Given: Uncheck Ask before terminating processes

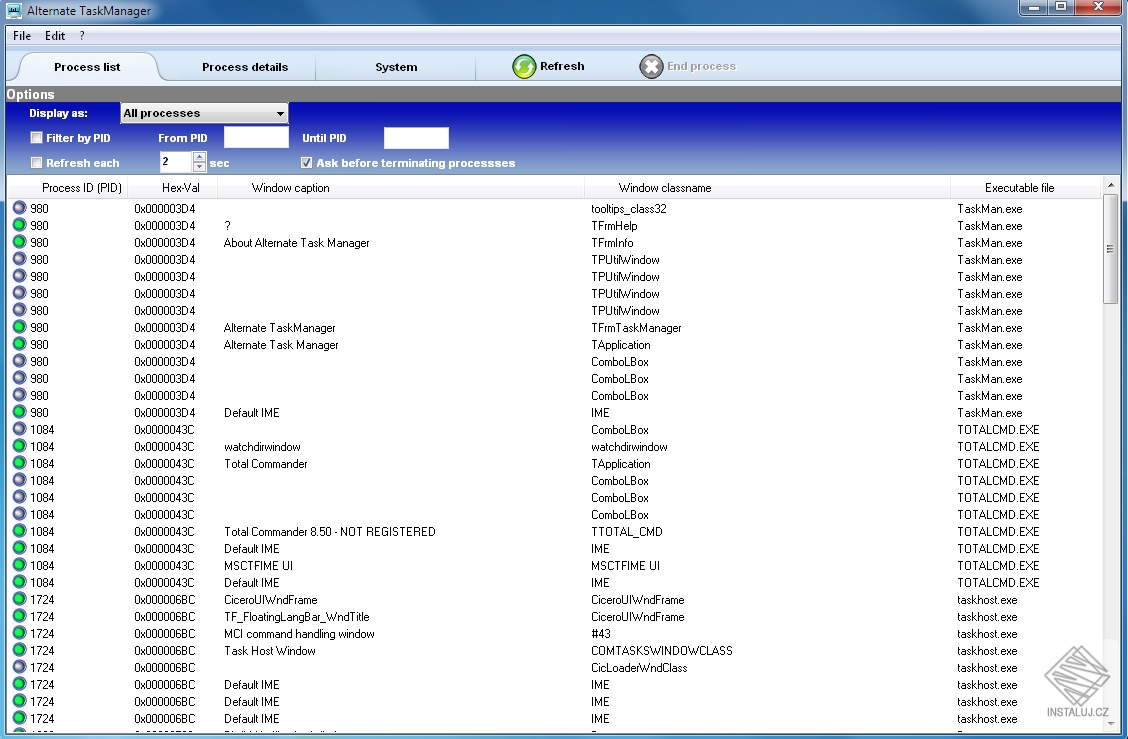Looking at the screenshot, I should pyautogui.click(x=306, y=163).
